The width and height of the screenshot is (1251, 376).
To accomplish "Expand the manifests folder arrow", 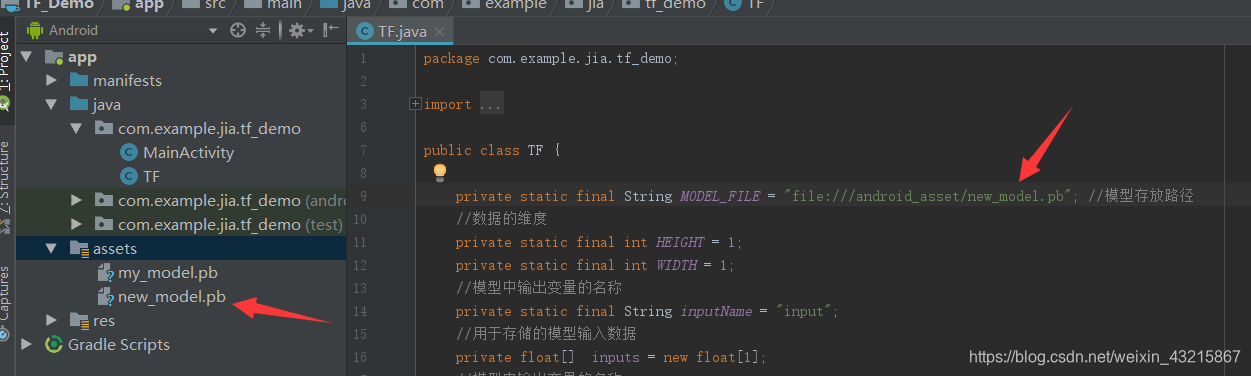I will tap(52, 80).
